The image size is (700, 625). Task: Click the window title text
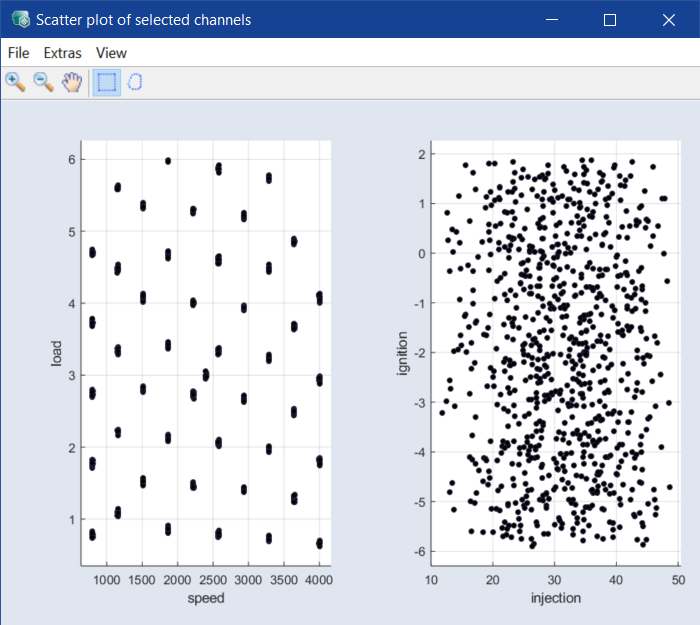click(144, 20)
